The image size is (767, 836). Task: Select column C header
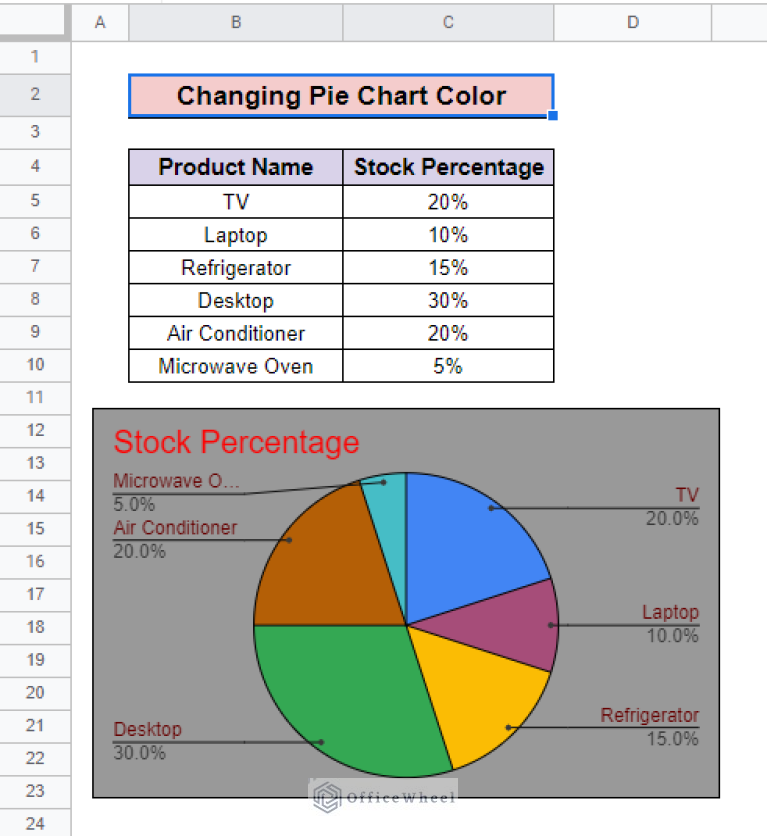coord(448,22)
